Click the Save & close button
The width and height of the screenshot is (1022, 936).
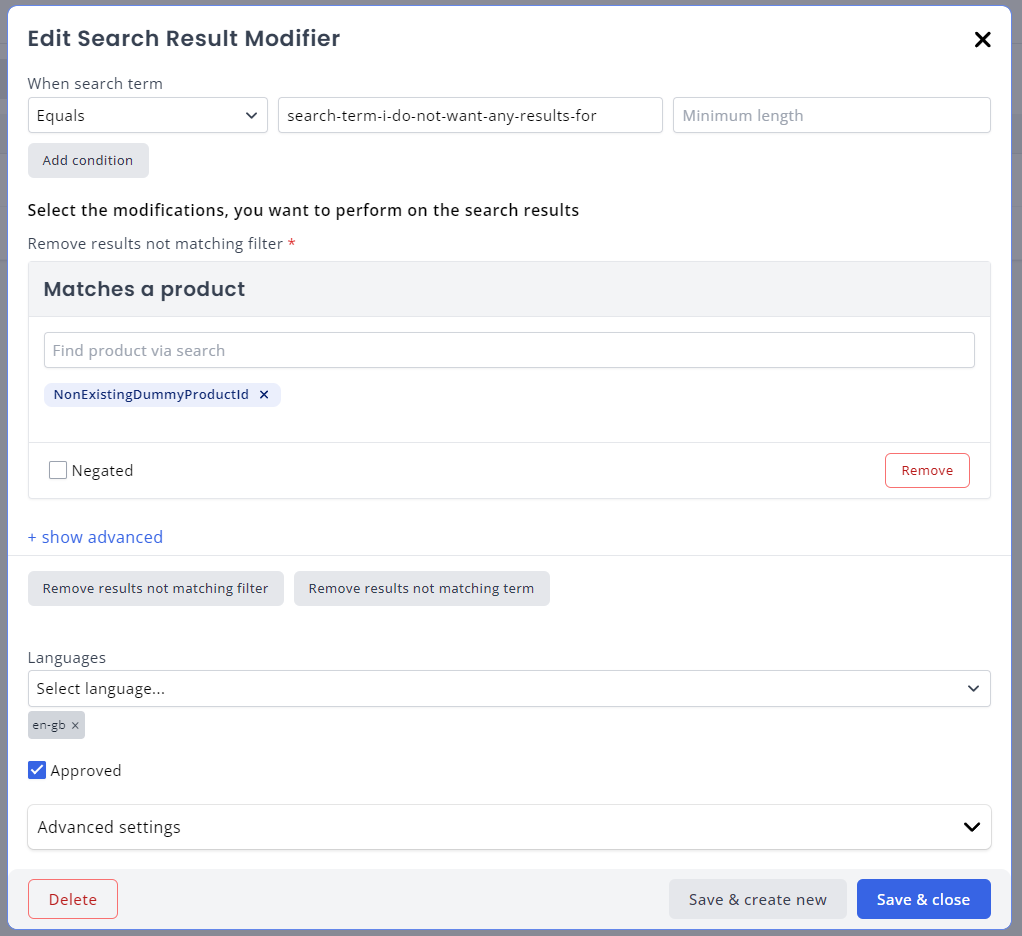(923, 898)
